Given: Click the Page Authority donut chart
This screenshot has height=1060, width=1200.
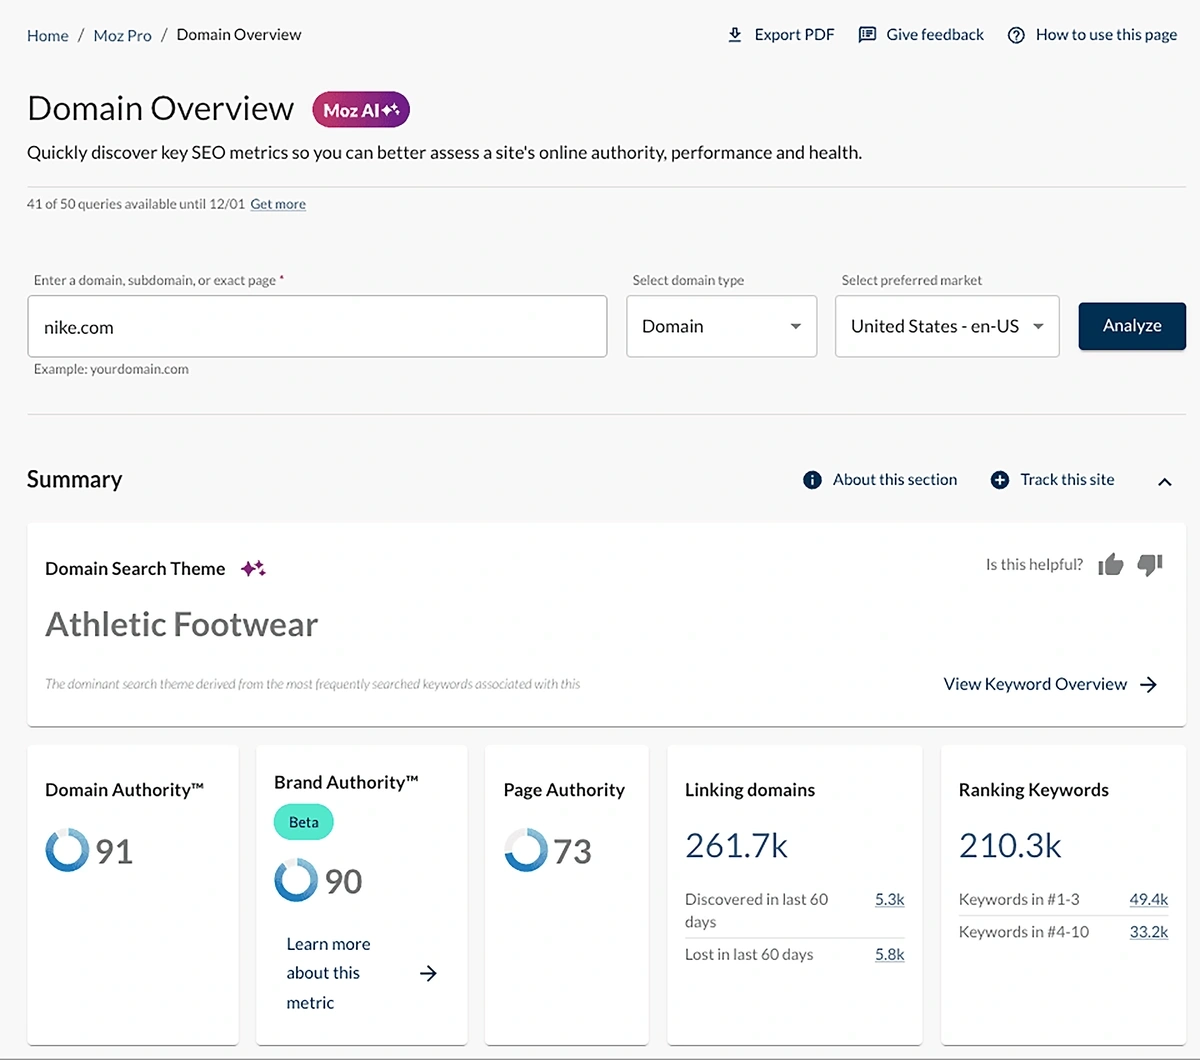Looking at the screenshot, I should (x=526, y=850).
